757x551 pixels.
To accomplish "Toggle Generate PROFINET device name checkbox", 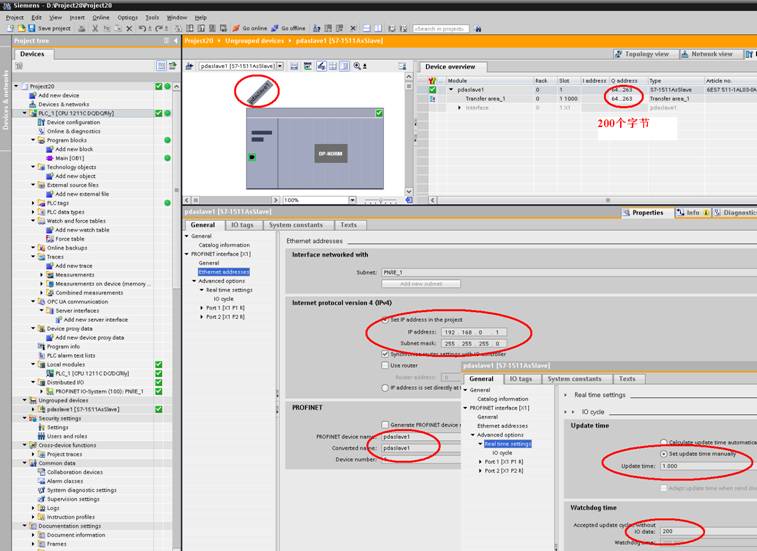I will click(x=385, y=425).
